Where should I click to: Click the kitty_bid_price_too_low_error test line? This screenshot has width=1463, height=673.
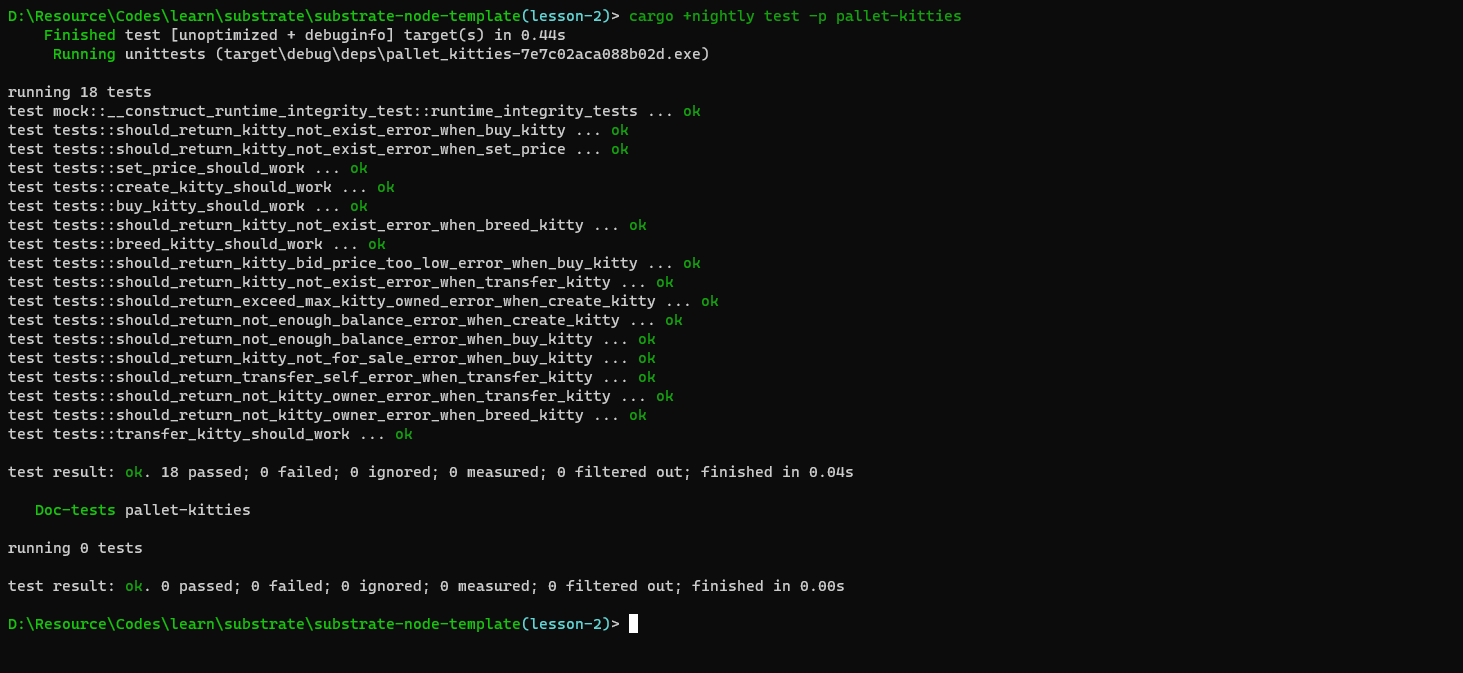pyautogui.click(x=354, y=263)
